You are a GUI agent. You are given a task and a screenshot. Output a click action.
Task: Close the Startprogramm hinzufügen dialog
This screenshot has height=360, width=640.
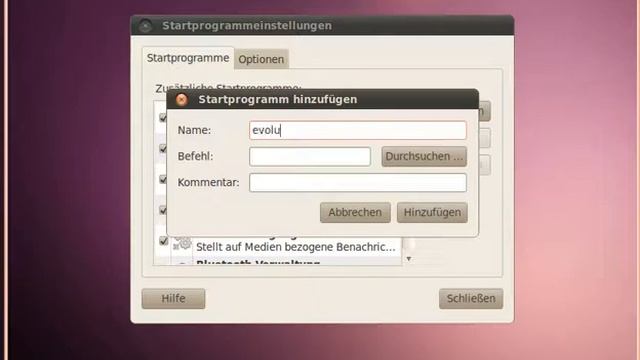pyautogui.click(x=182, y=100)
